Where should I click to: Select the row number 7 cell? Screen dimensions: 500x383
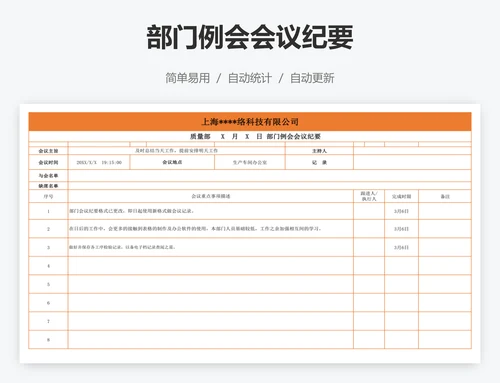click(x=48, y=321)
